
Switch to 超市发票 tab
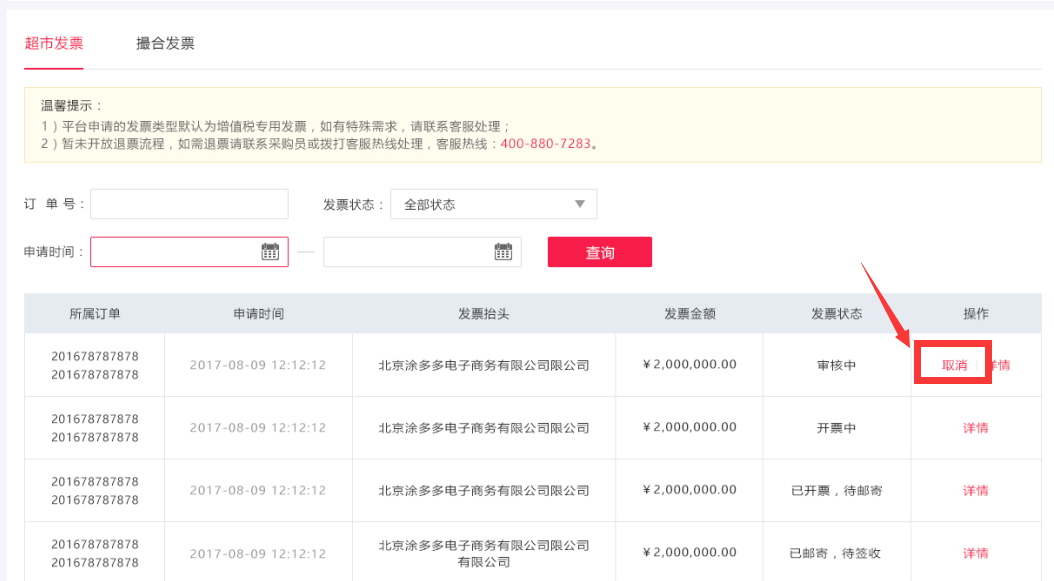(x=54, y=44)
